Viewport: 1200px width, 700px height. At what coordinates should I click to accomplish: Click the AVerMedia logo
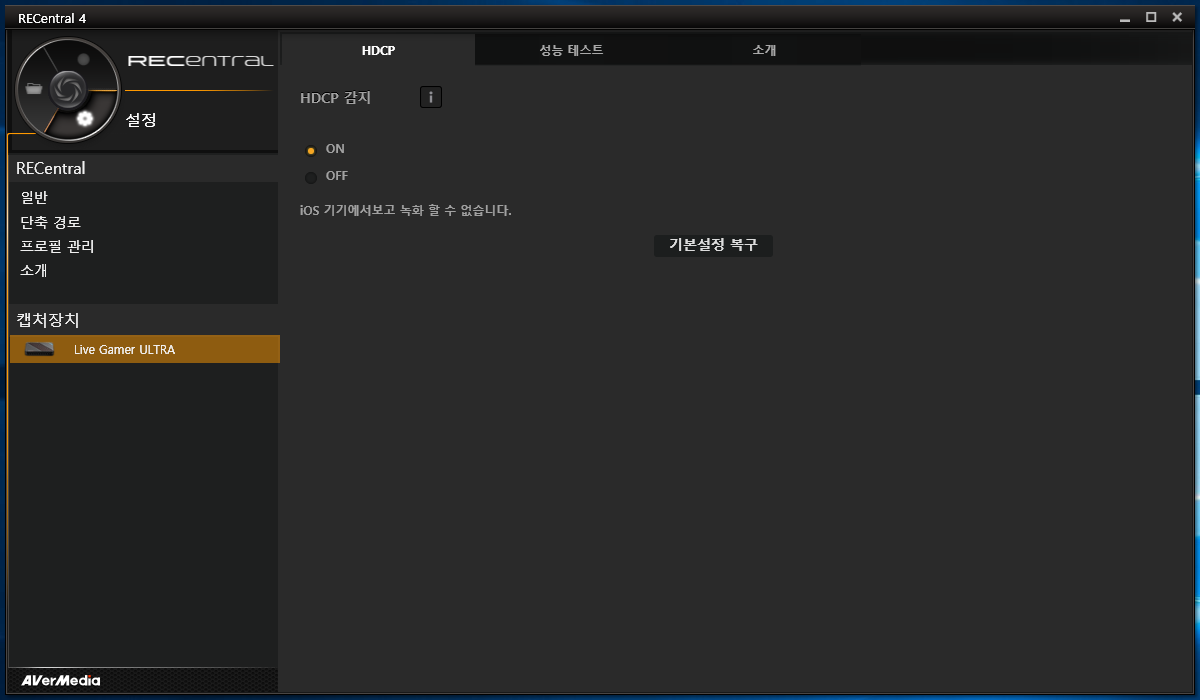(61, 680)
